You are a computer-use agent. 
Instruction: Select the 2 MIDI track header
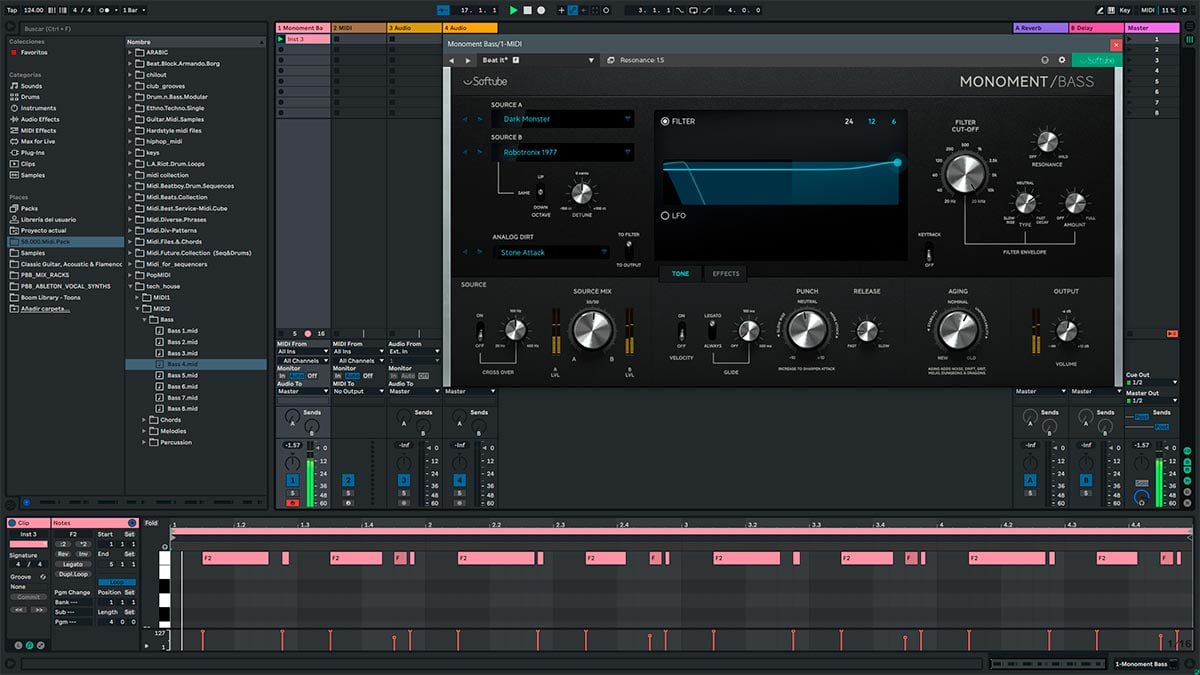point(359,28)
